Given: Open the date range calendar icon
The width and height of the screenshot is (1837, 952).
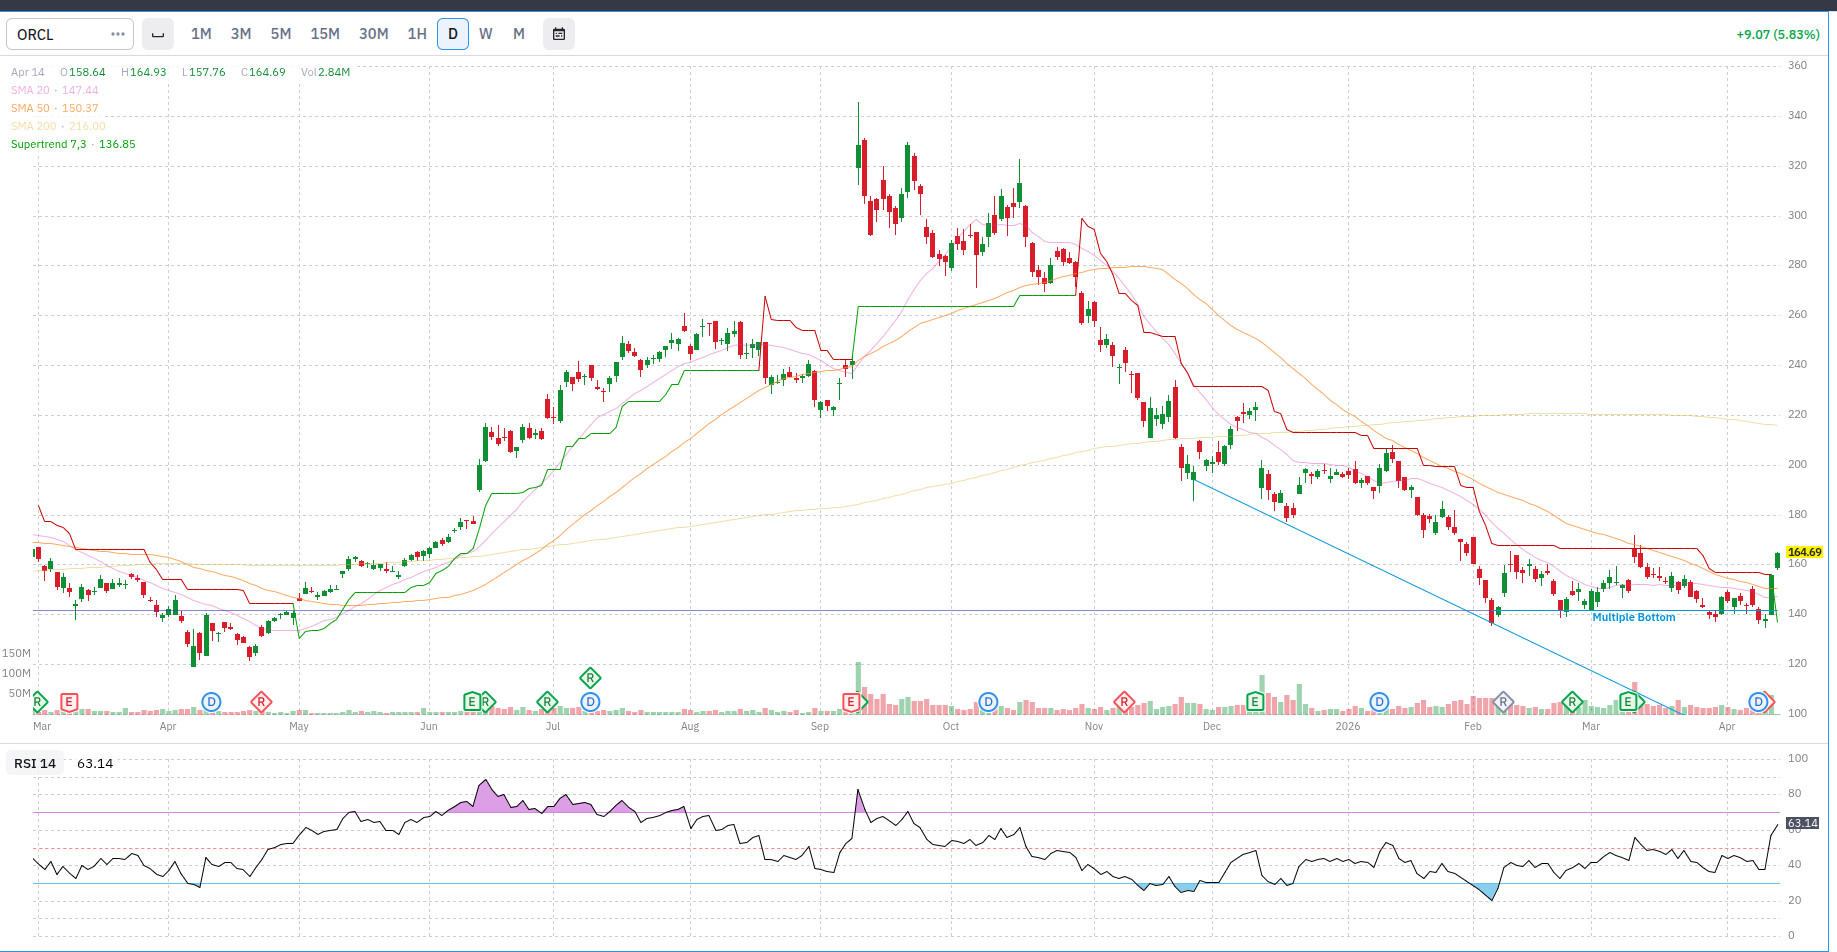Looking at the screenshot, I should point(559,34).
